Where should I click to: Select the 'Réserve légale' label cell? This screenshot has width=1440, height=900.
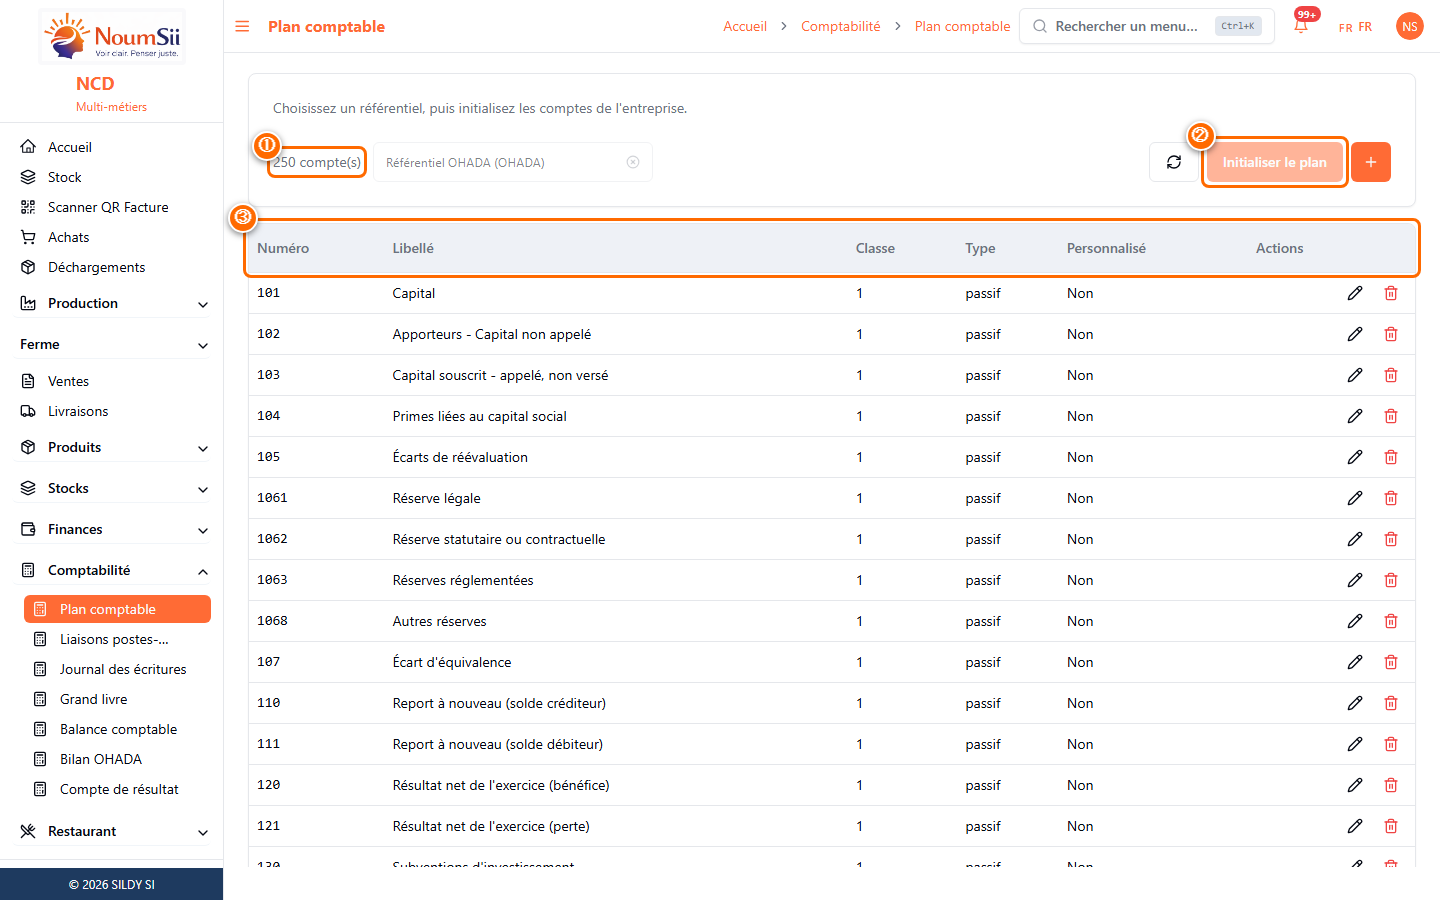click(437, 498)
